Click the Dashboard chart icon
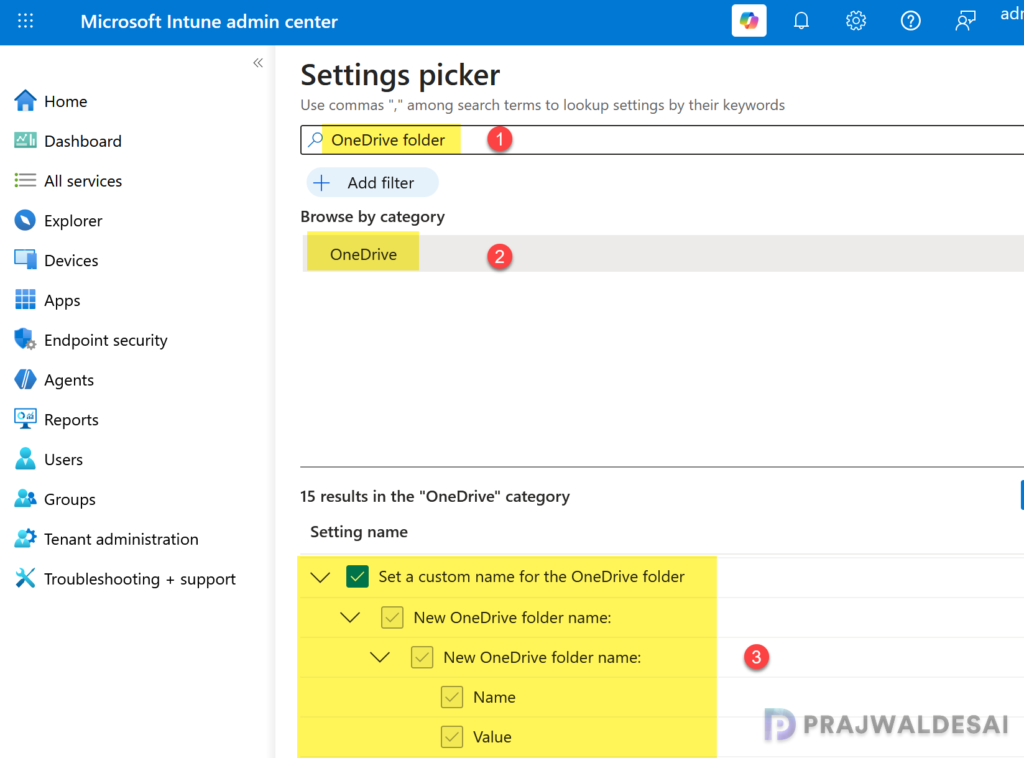Screen dimensions: 1024x758 click(25, 140)
